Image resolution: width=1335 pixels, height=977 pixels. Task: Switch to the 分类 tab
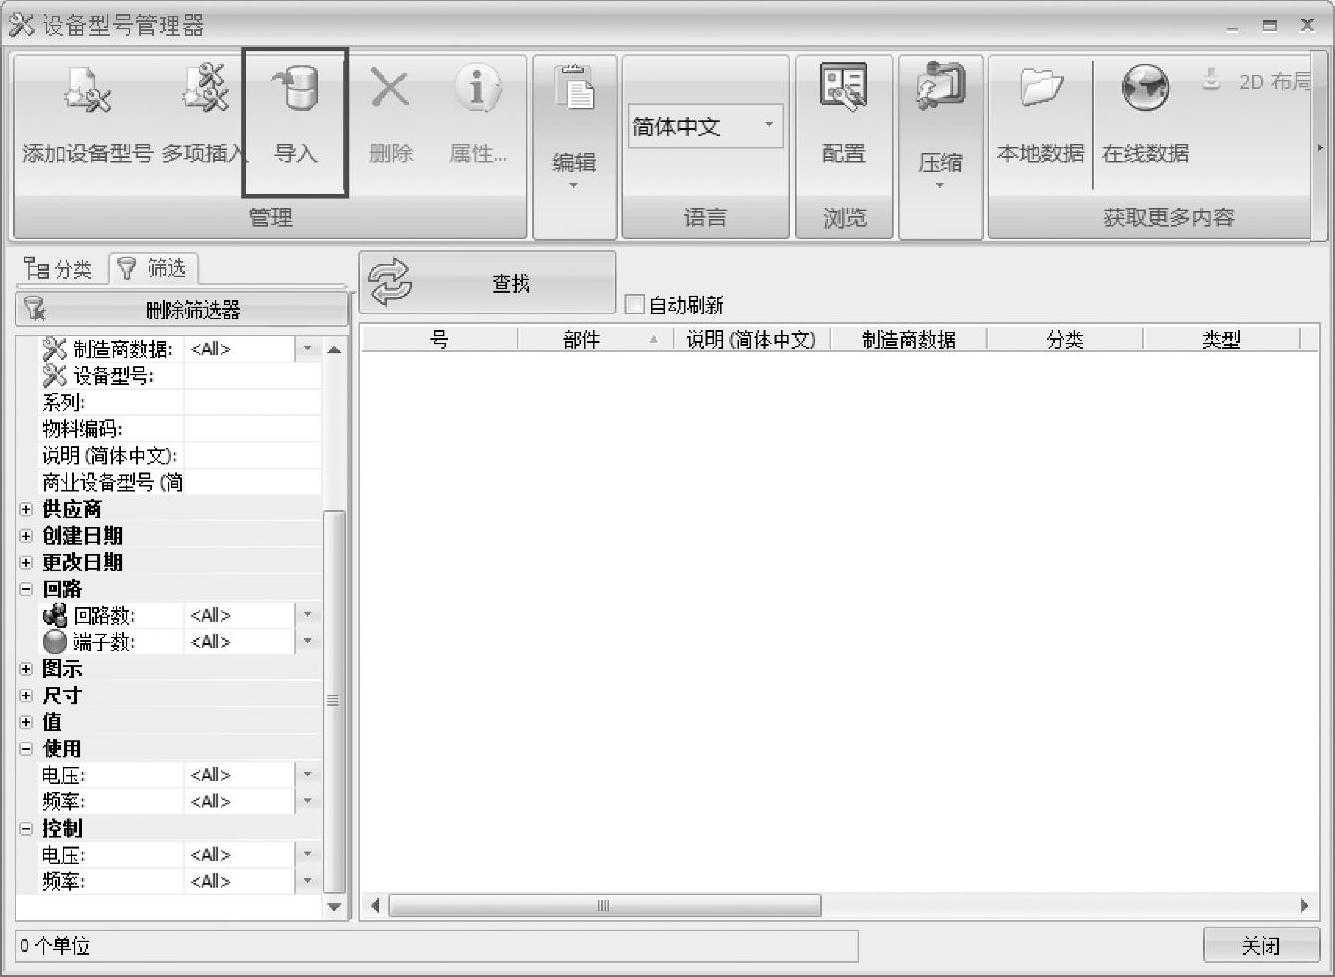[x=59, y=269]
